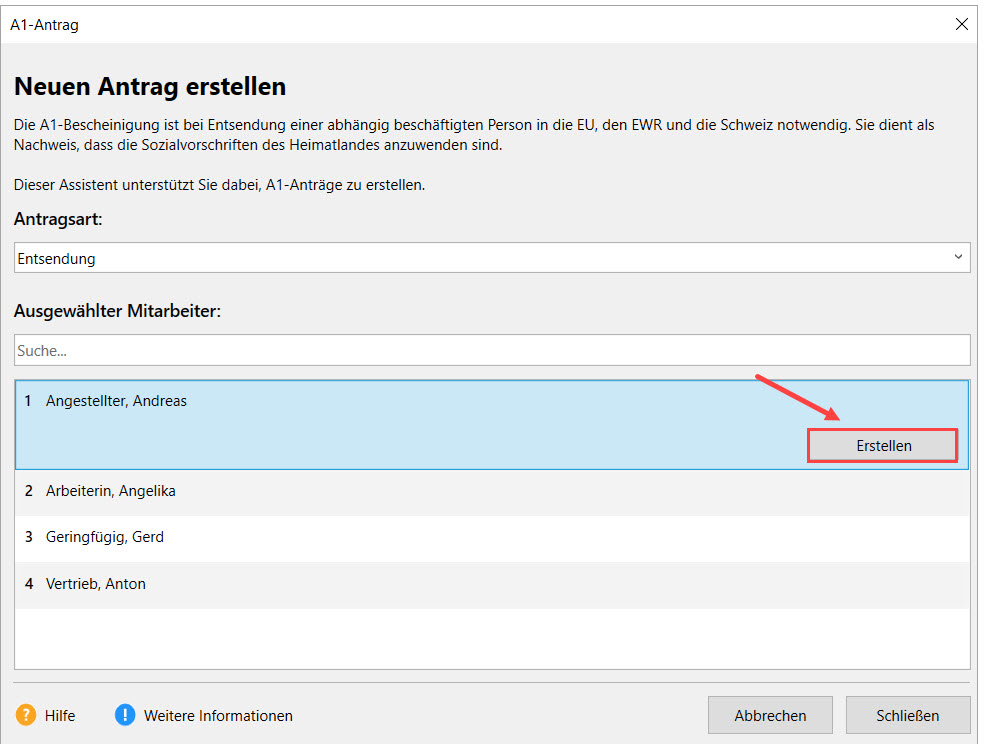Click the Abbrechen button

pyautogui.click(x=770, y=715)
